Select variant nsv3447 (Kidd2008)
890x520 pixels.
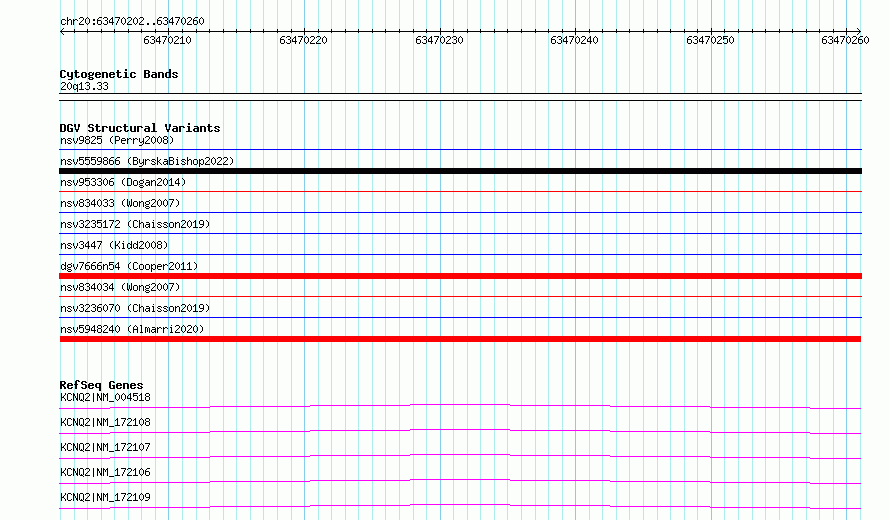pyautogui.click(x=114, y=245)
